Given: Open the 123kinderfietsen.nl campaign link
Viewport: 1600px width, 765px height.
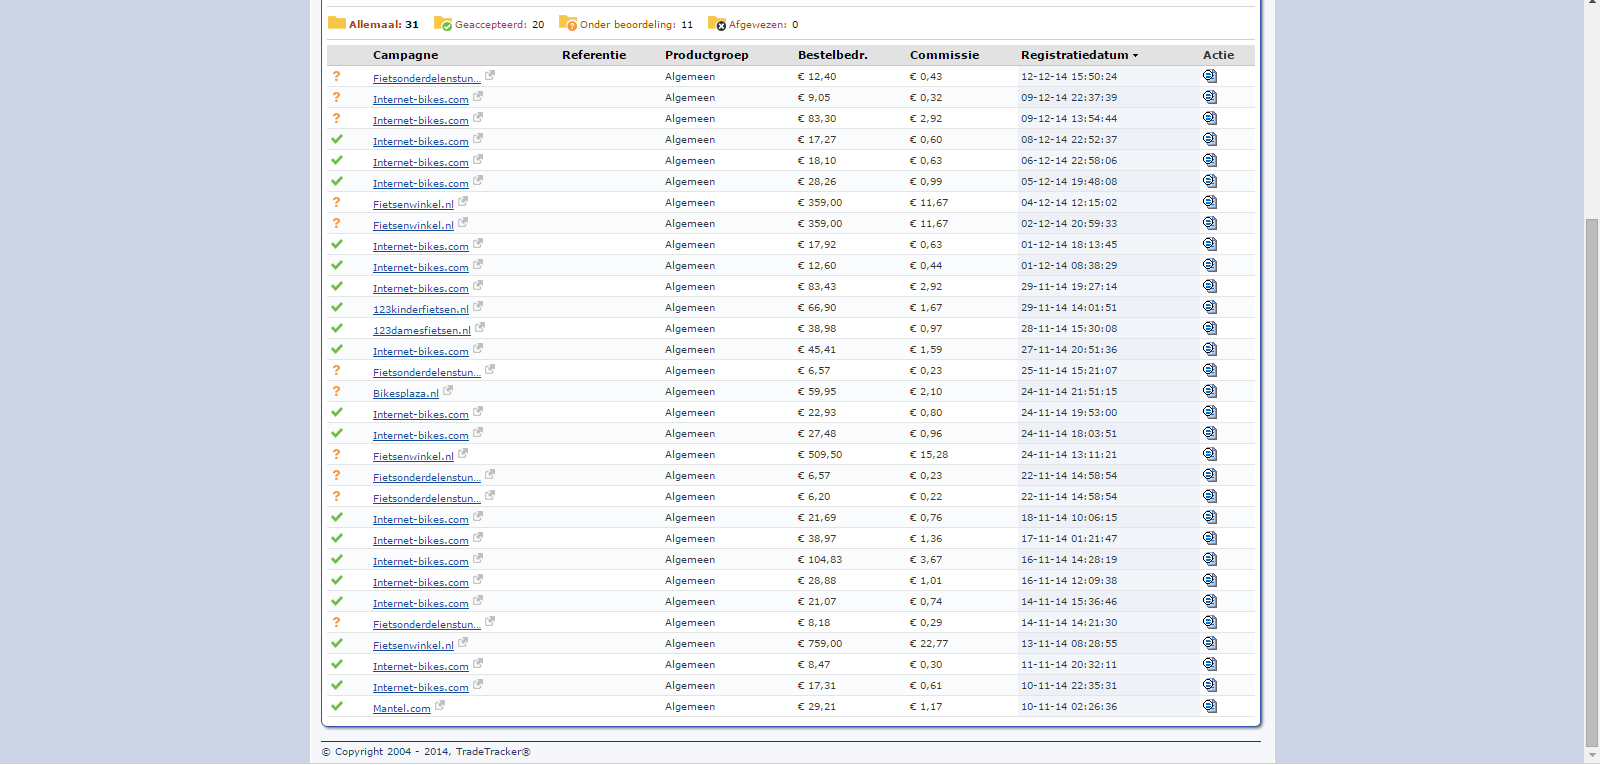Looking at the screenshot, I should pyautogui.click(x=421, y=309).
